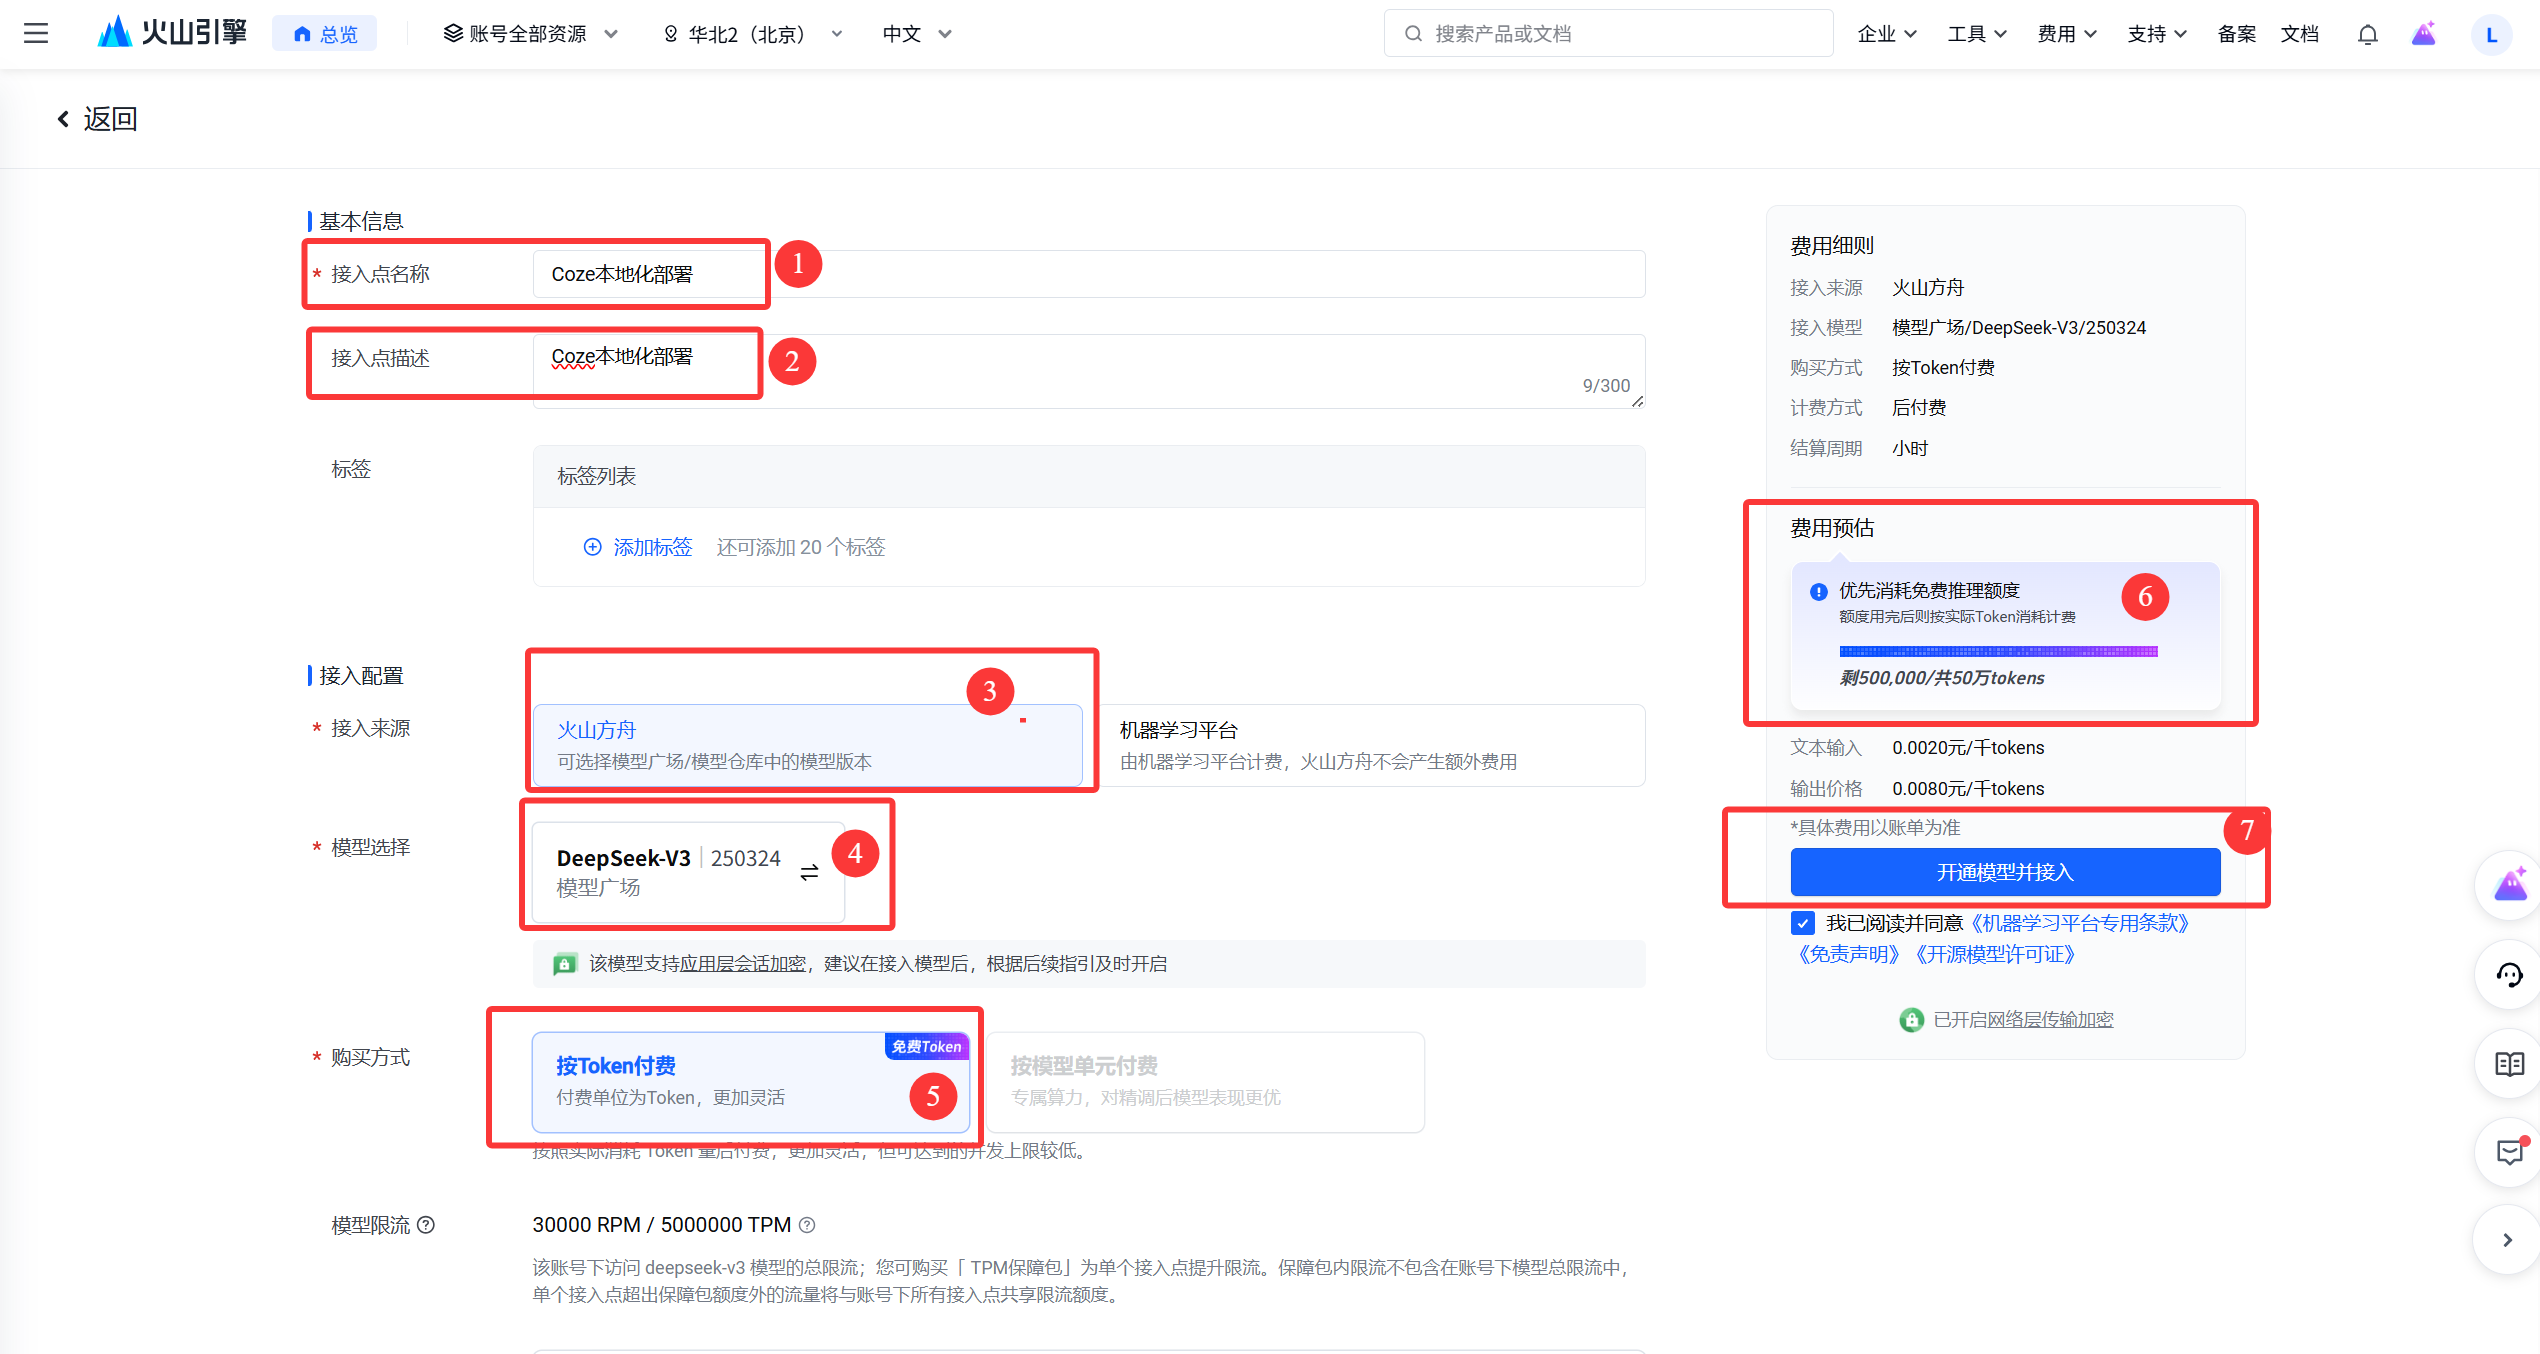The width and height of the screenshot is (2540, 1354).
Task: Click the help icon after 5000000 TPM
Action: [807, 1225]
